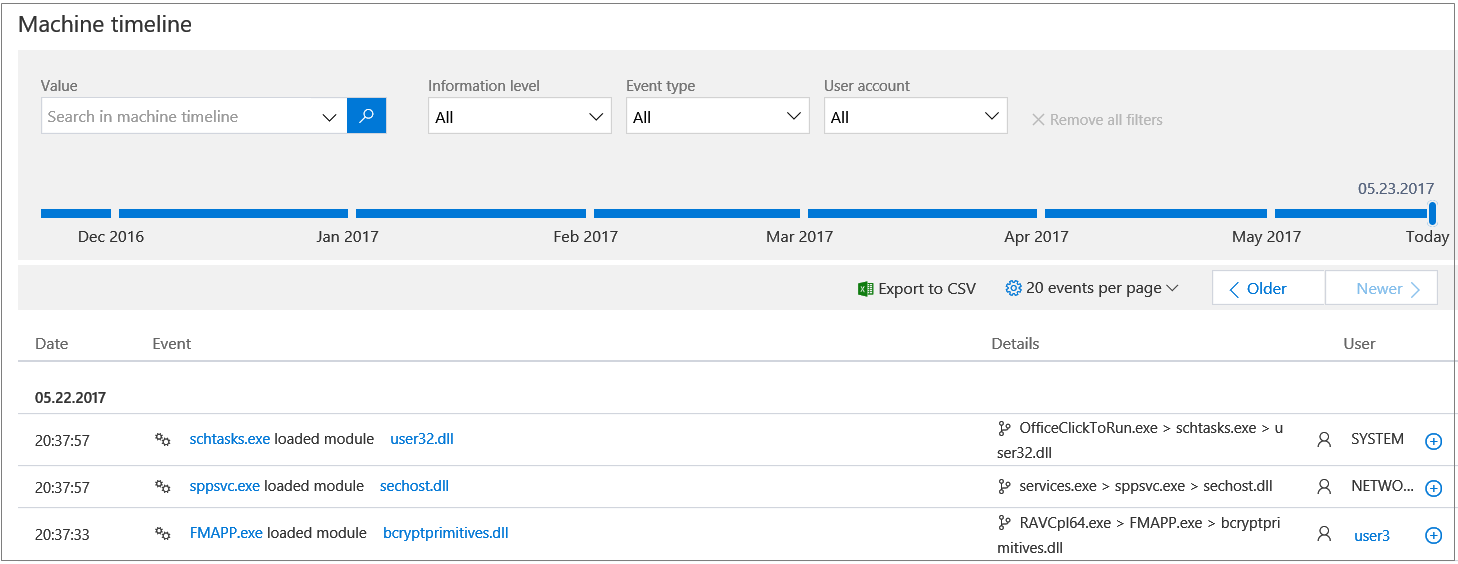Open the bcryptprimitives.dll module link
This screenshot has height=564, width=1458.
(446, 533)
